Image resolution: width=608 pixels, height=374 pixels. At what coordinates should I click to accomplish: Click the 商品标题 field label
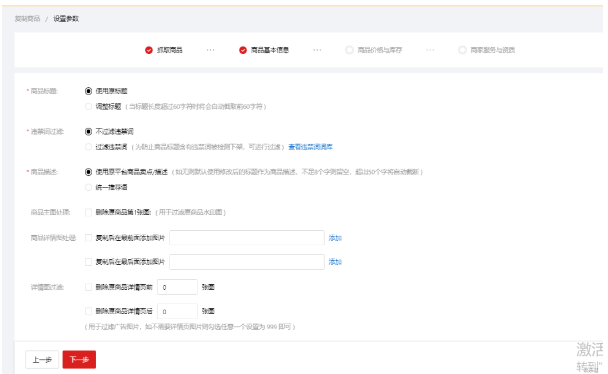click(x=44, y=91)
